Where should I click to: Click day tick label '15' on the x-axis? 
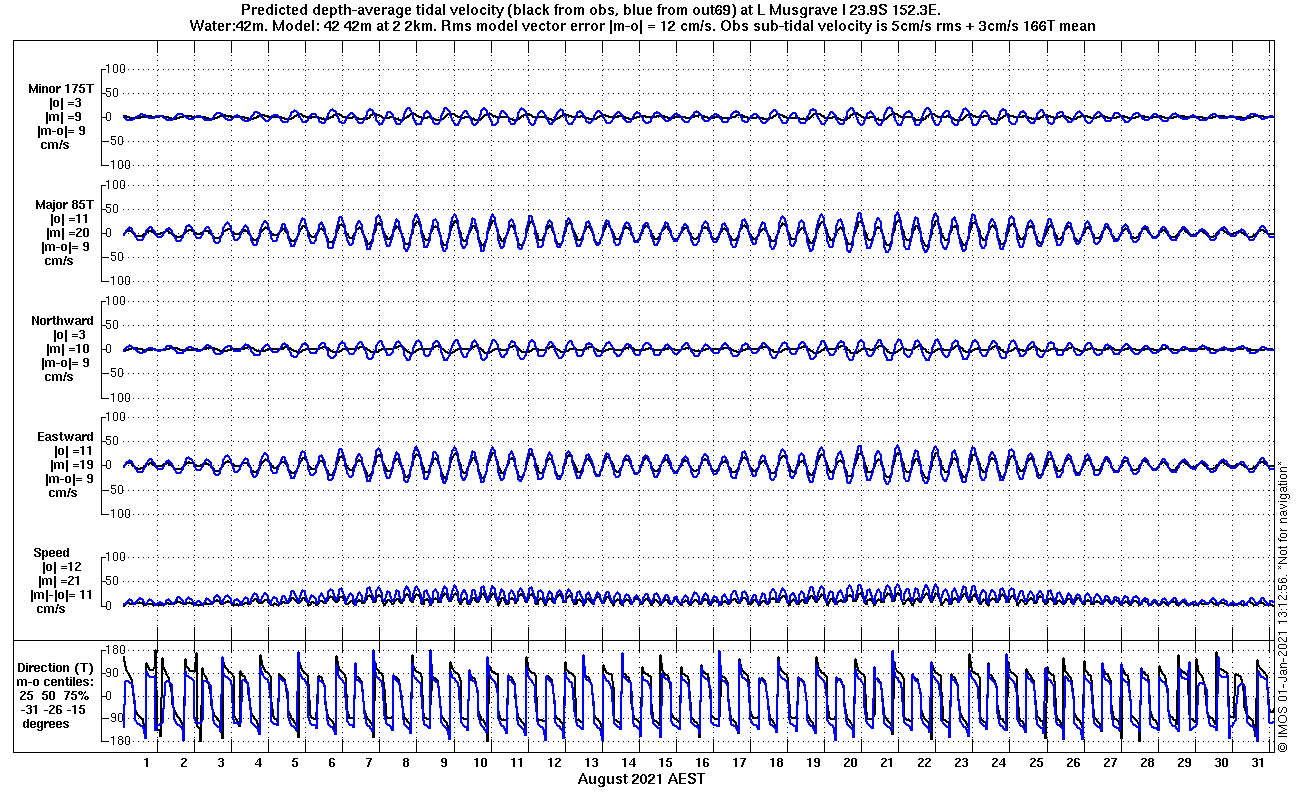[x=666, y=763]
